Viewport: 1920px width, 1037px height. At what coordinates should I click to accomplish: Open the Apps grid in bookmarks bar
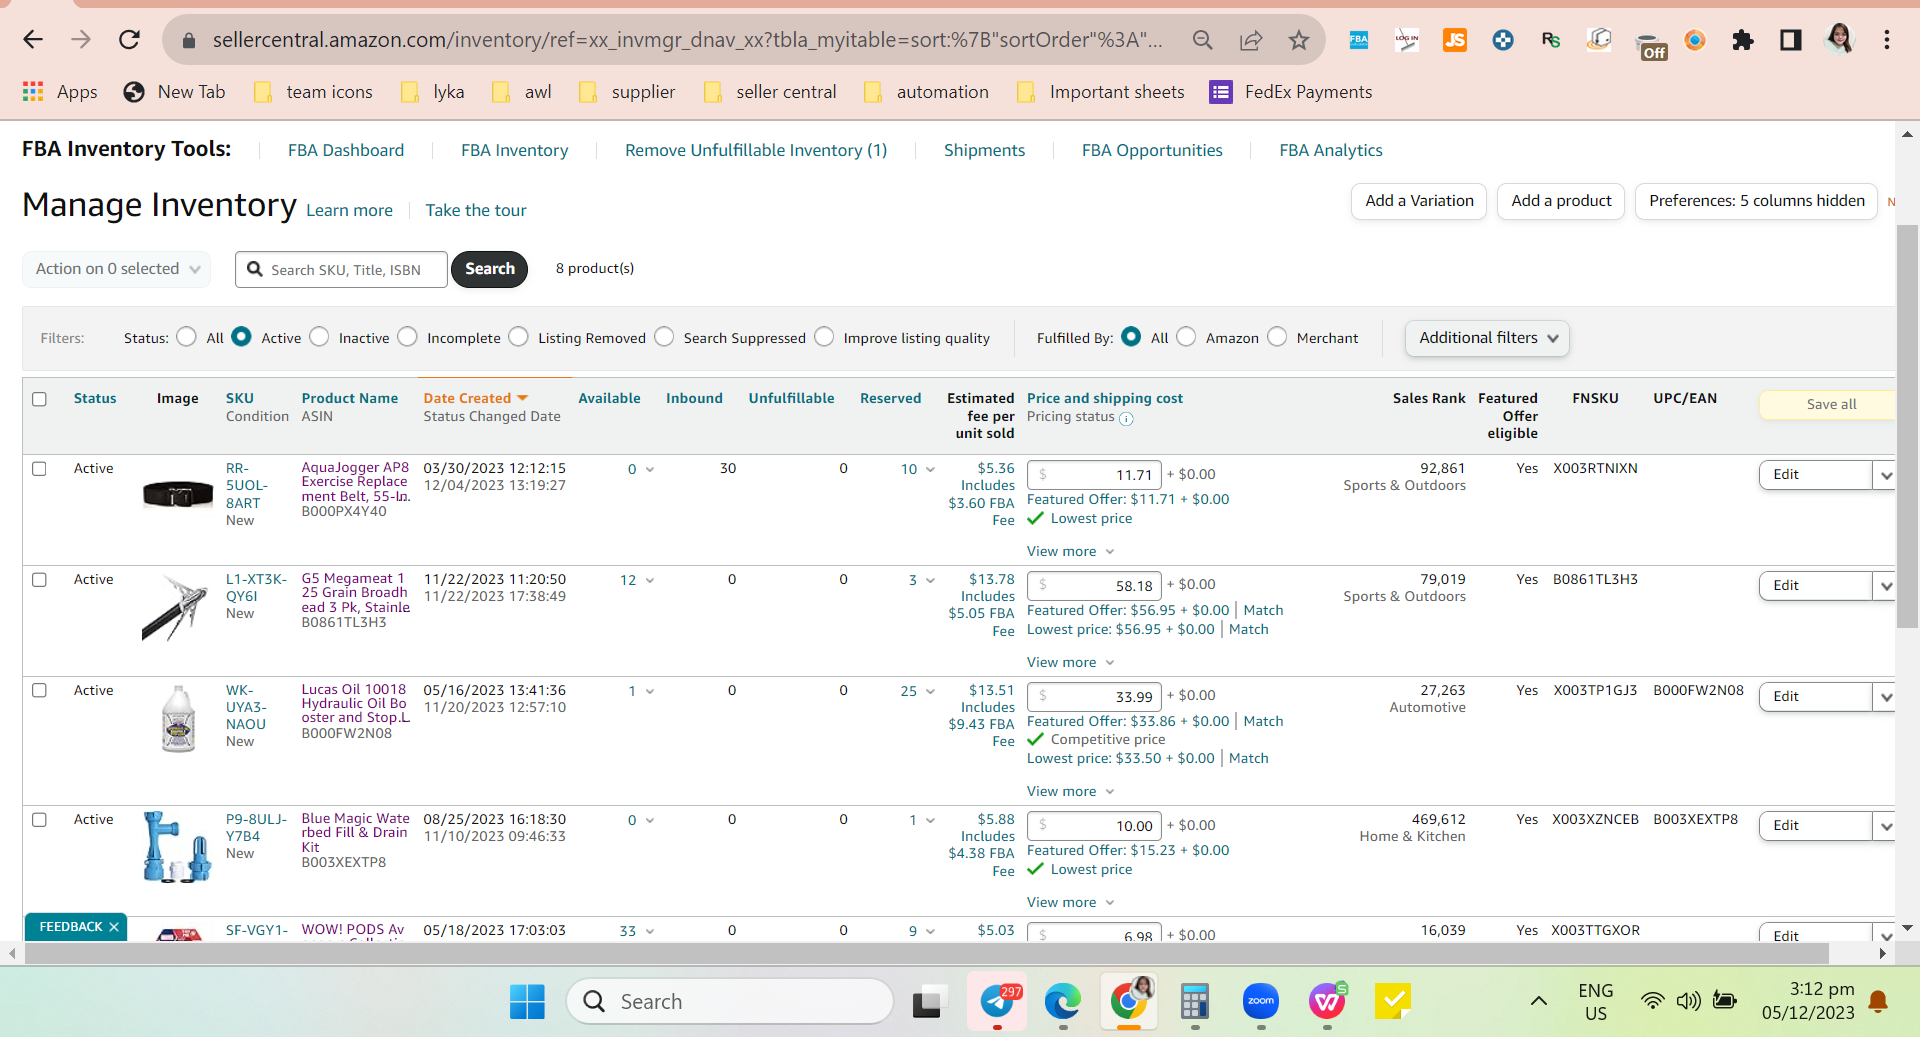(x=33, y=92)
